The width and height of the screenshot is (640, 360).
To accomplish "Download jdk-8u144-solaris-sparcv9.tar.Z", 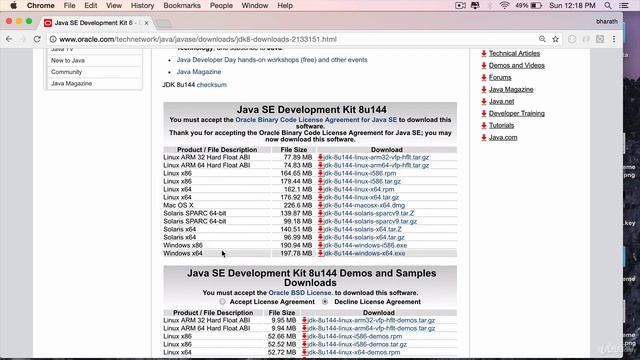I will click(369, 213).
